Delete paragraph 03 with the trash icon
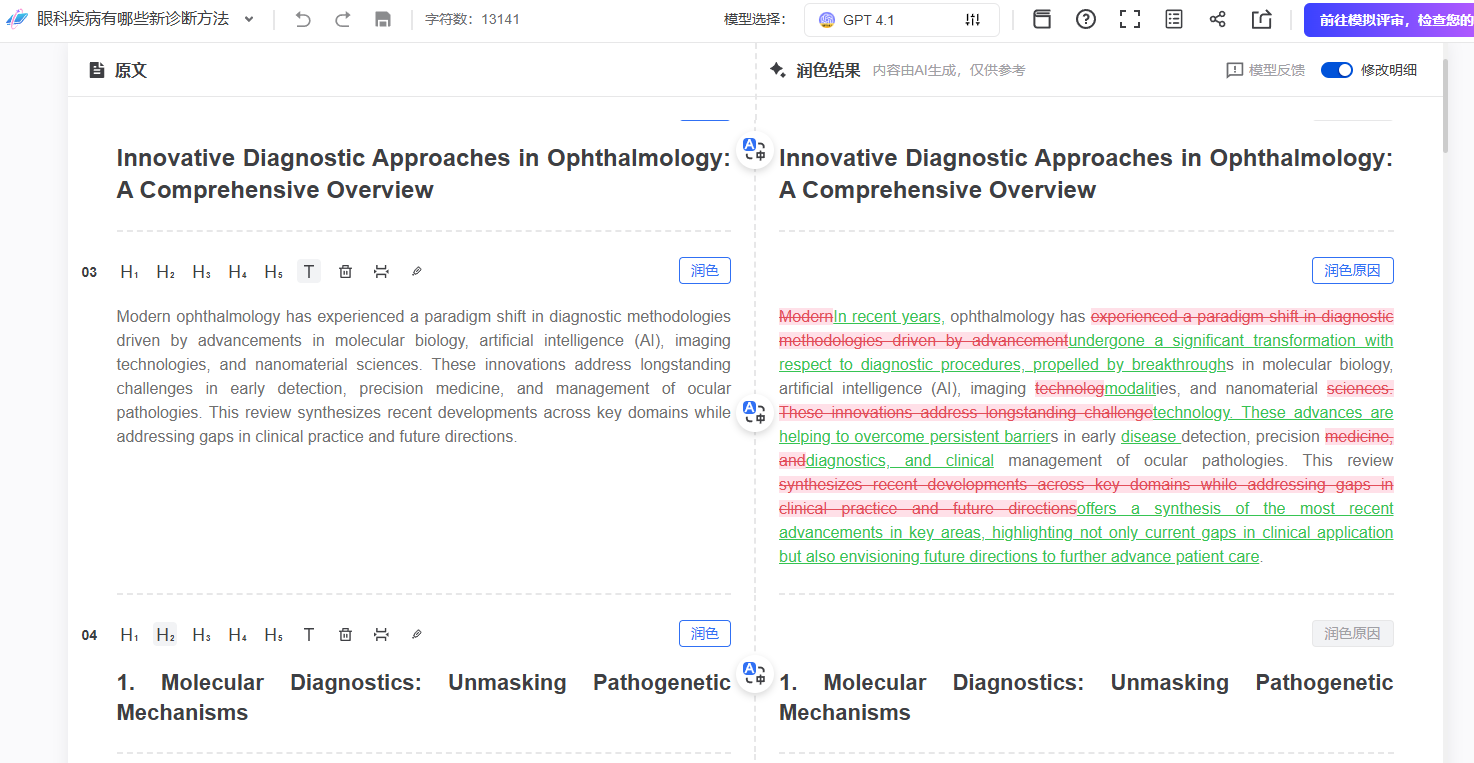Viewport: 1474px width, 763px height. coord(345,271)
